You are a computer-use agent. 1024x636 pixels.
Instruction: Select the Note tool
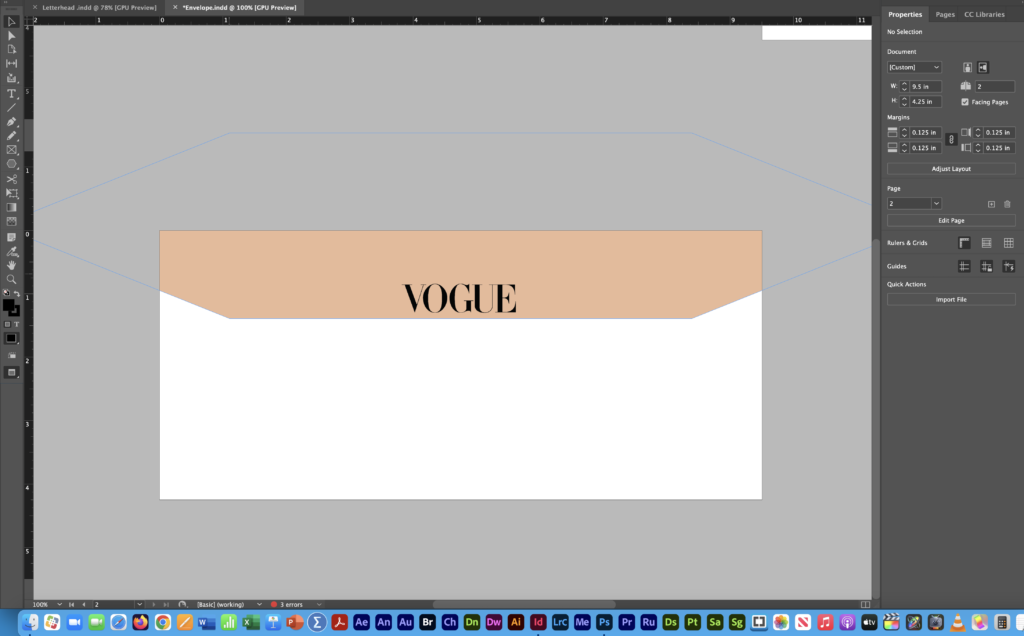[x=11, y=237]
